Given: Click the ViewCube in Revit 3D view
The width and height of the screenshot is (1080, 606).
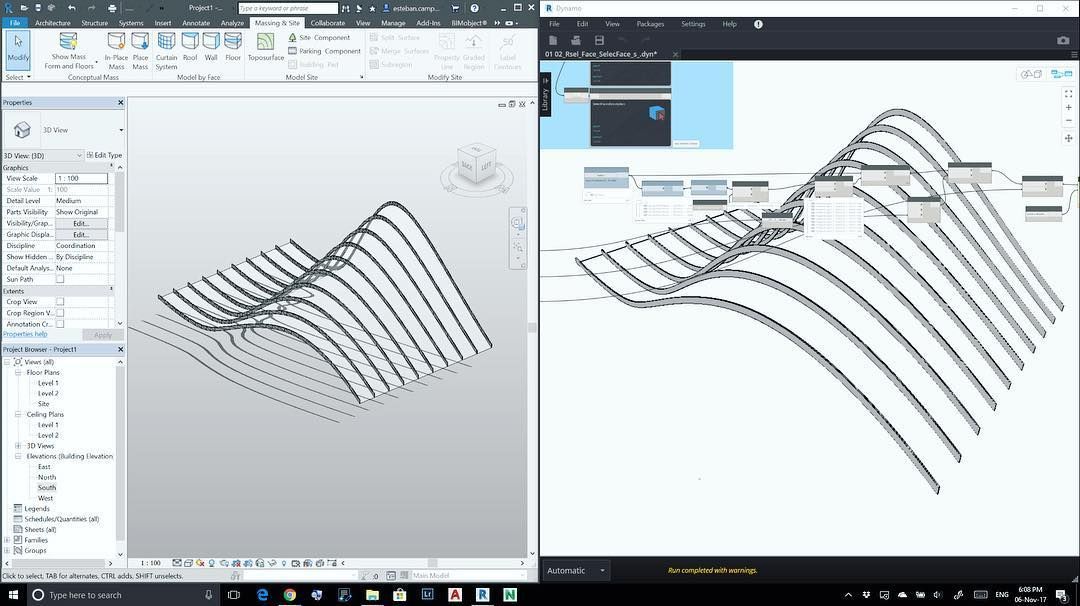Looking at the screenshot, I should click(476, 167).
